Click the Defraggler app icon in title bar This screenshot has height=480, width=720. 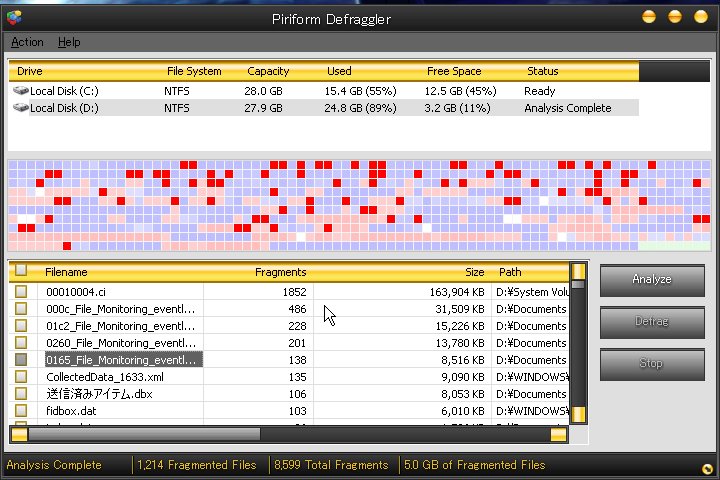[14, 17]
